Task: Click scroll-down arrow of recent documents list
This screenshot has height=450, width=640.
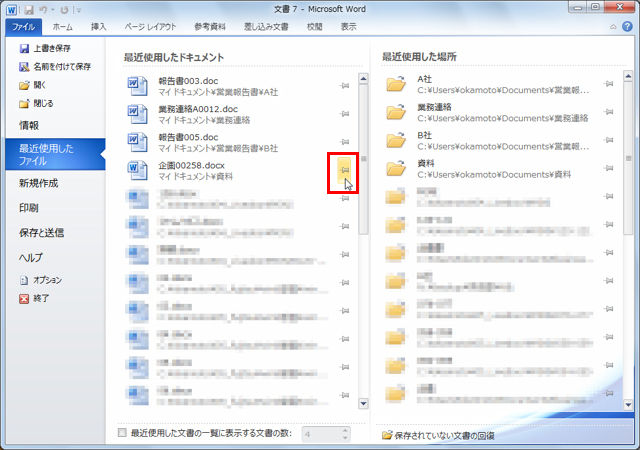Action: tap(363, 403)
